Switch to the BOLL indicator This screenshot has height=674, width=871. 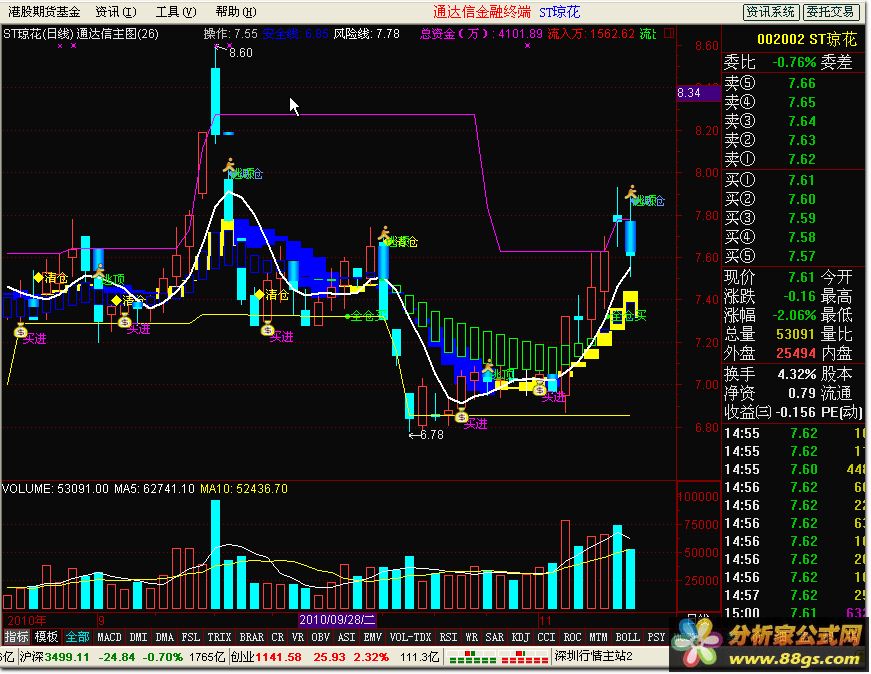(627, 637)
